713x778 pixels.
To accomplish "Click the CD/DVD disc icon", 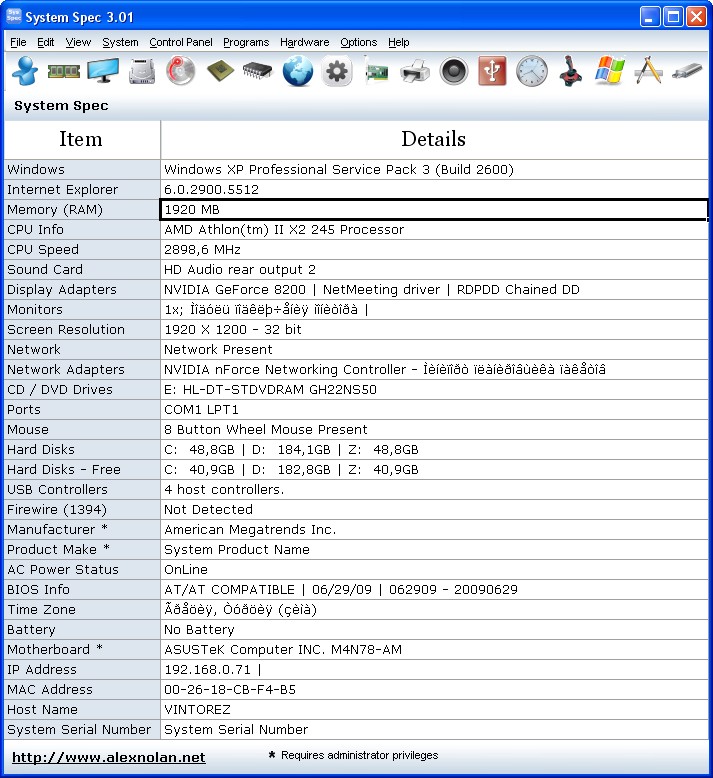I will tap(181, 71).
